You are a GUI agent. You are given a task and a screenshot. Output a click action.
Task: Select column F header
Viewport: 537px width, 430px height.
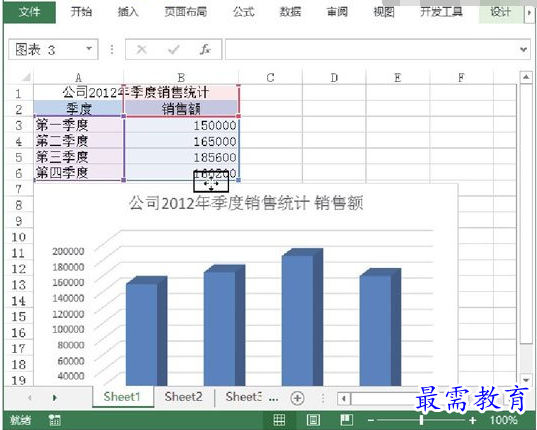461,77
